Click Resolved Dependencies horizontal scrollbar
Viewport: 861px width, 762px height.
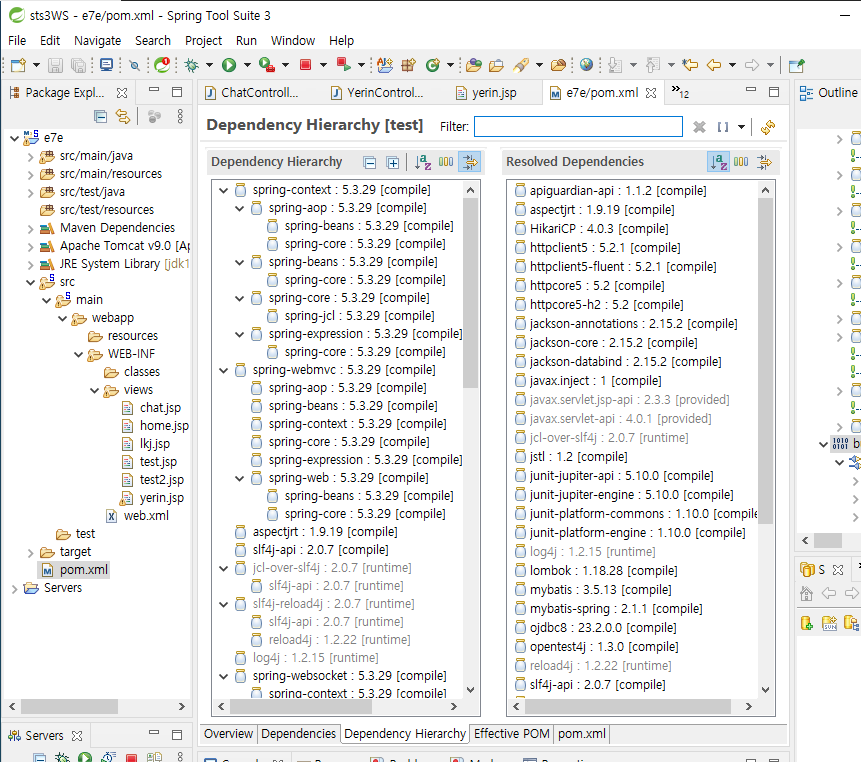coord(628,707)
